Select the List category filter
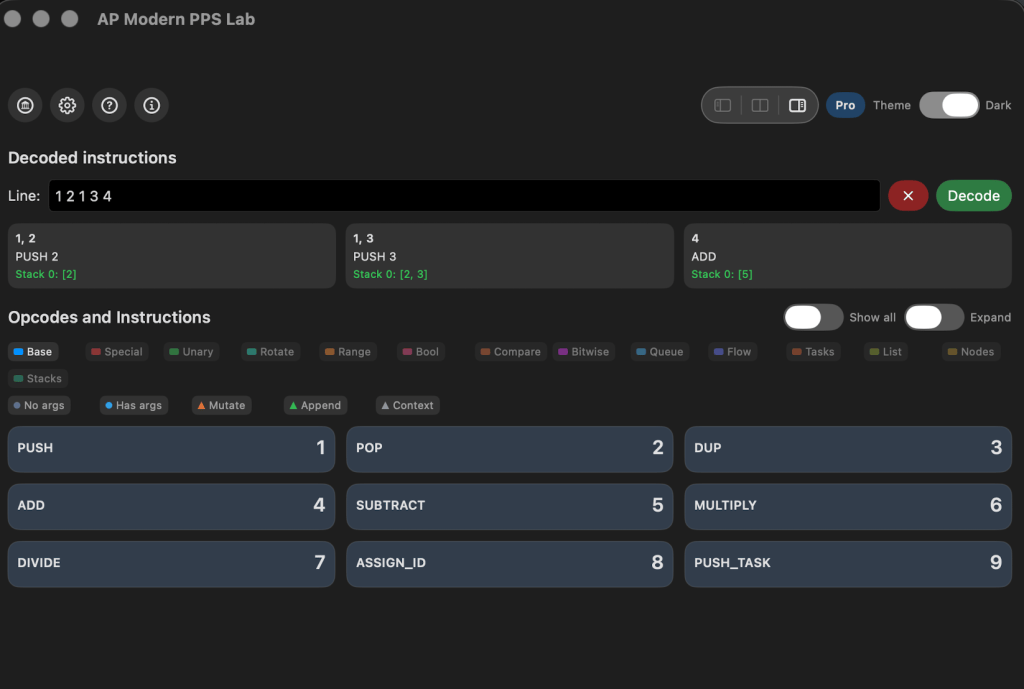This screenshot has width=1024, height=689. (886, 351)
